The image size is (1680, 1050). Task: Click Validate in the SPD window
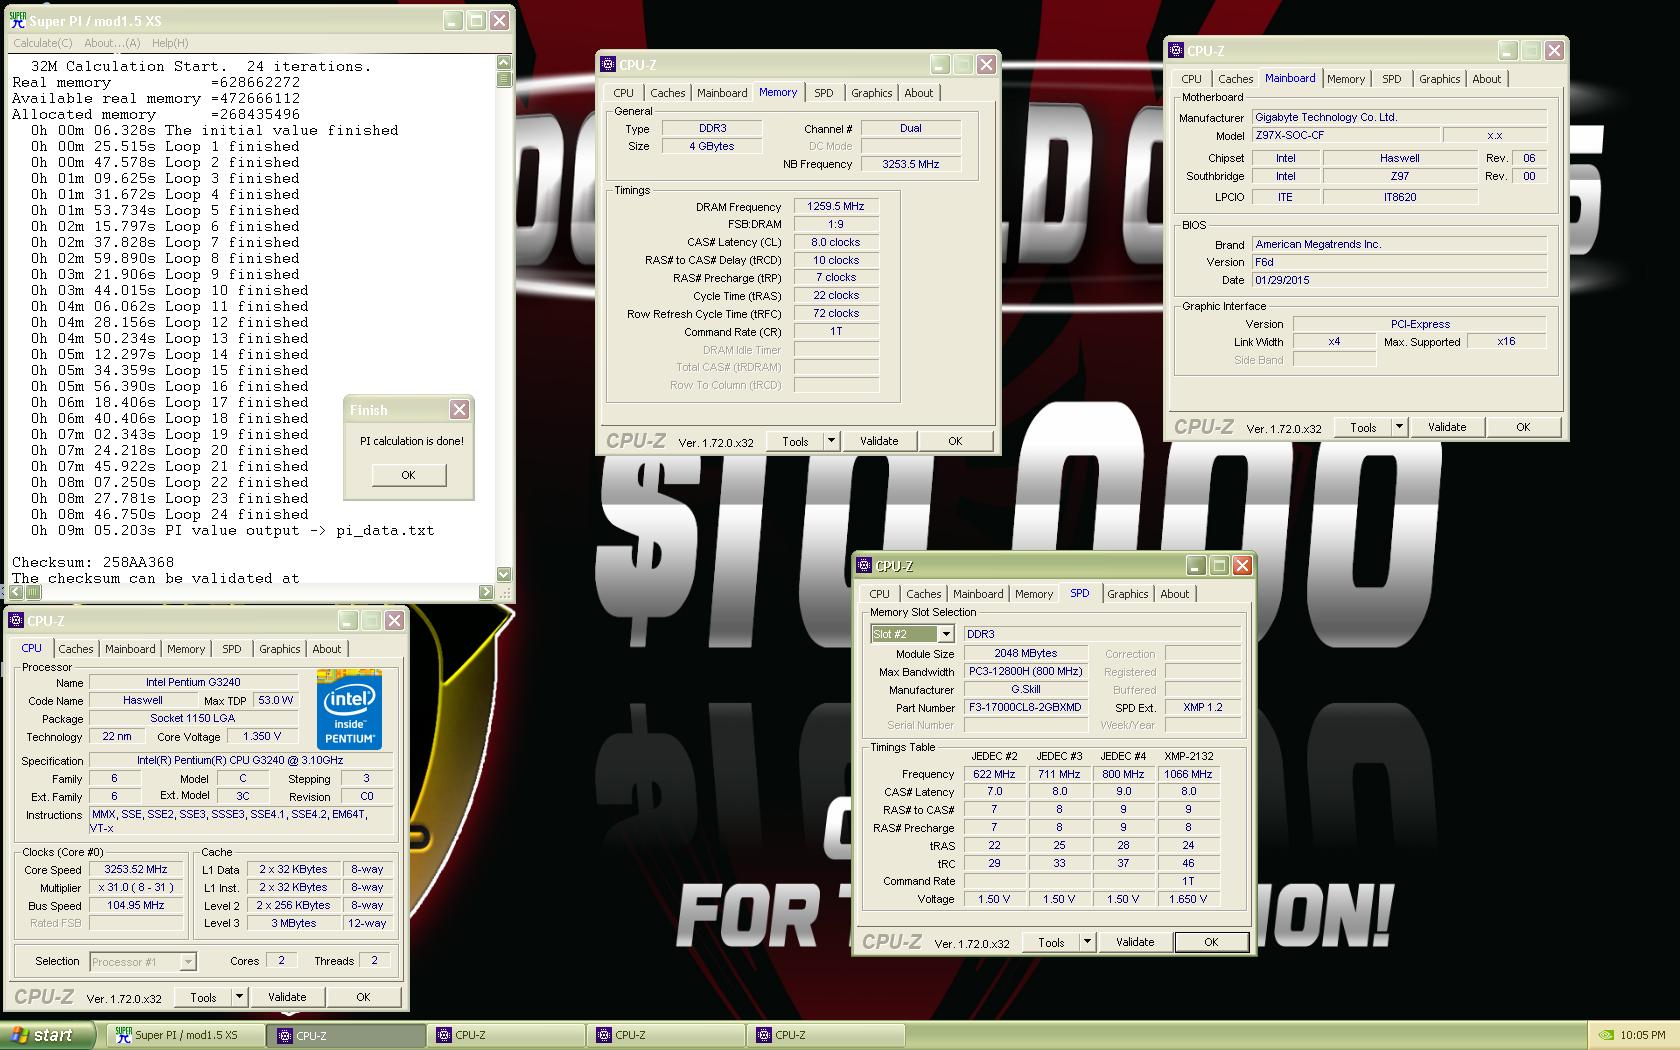[x=1135, y=942]
